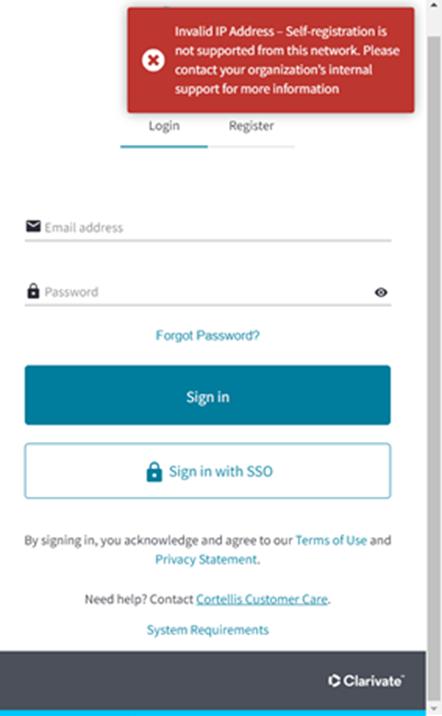Select the Login tab
Image resolution: width=442 pixels, height=716 pixels.
click(x=164, y=126)
